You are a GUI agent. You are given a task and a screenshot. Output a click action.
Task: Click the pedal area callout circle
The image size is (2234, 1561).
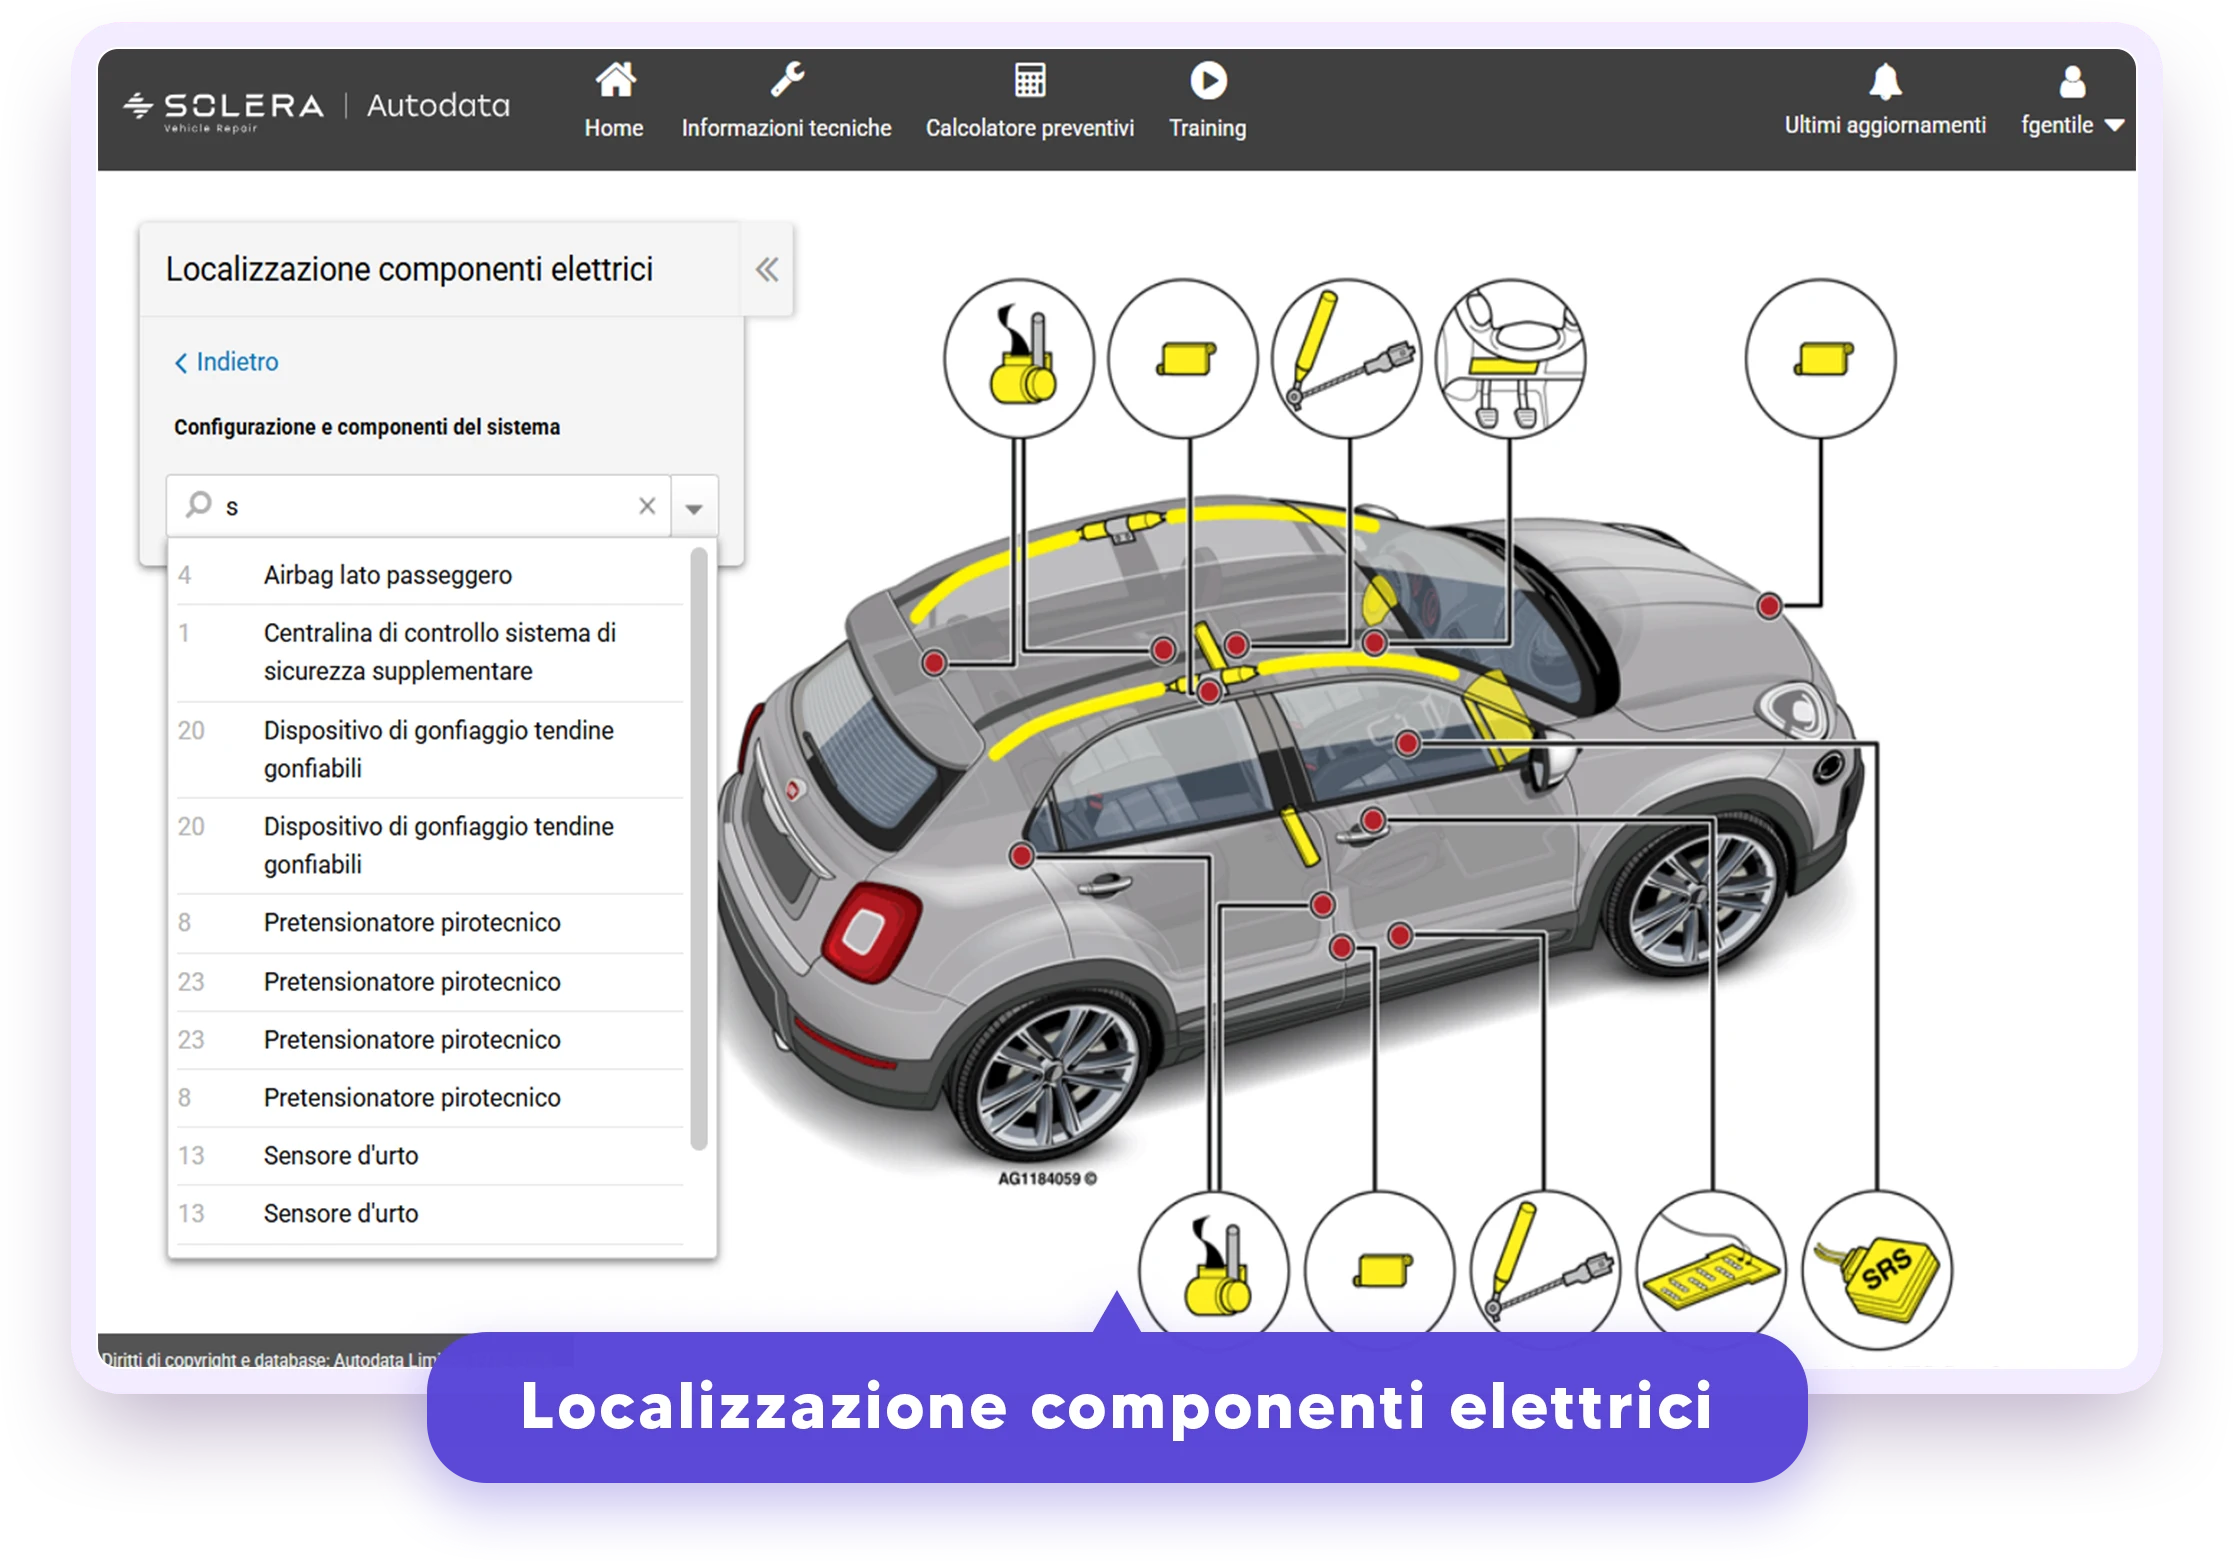pos(1510,358)
